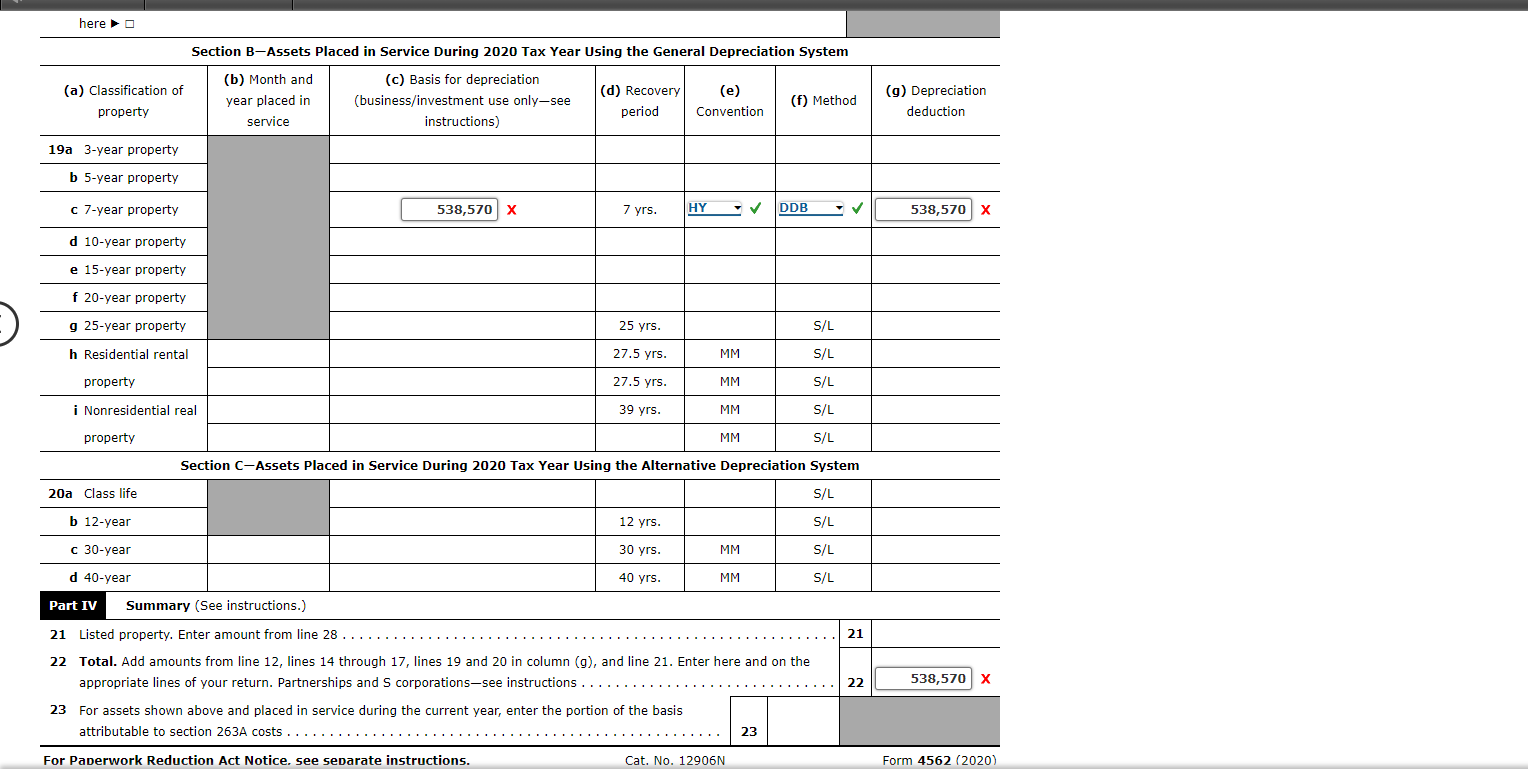Viewport: 1528px width, 782px height.
Task: Click the 'Cat. No. 12906N' footer text
Action: pos(675,761)
